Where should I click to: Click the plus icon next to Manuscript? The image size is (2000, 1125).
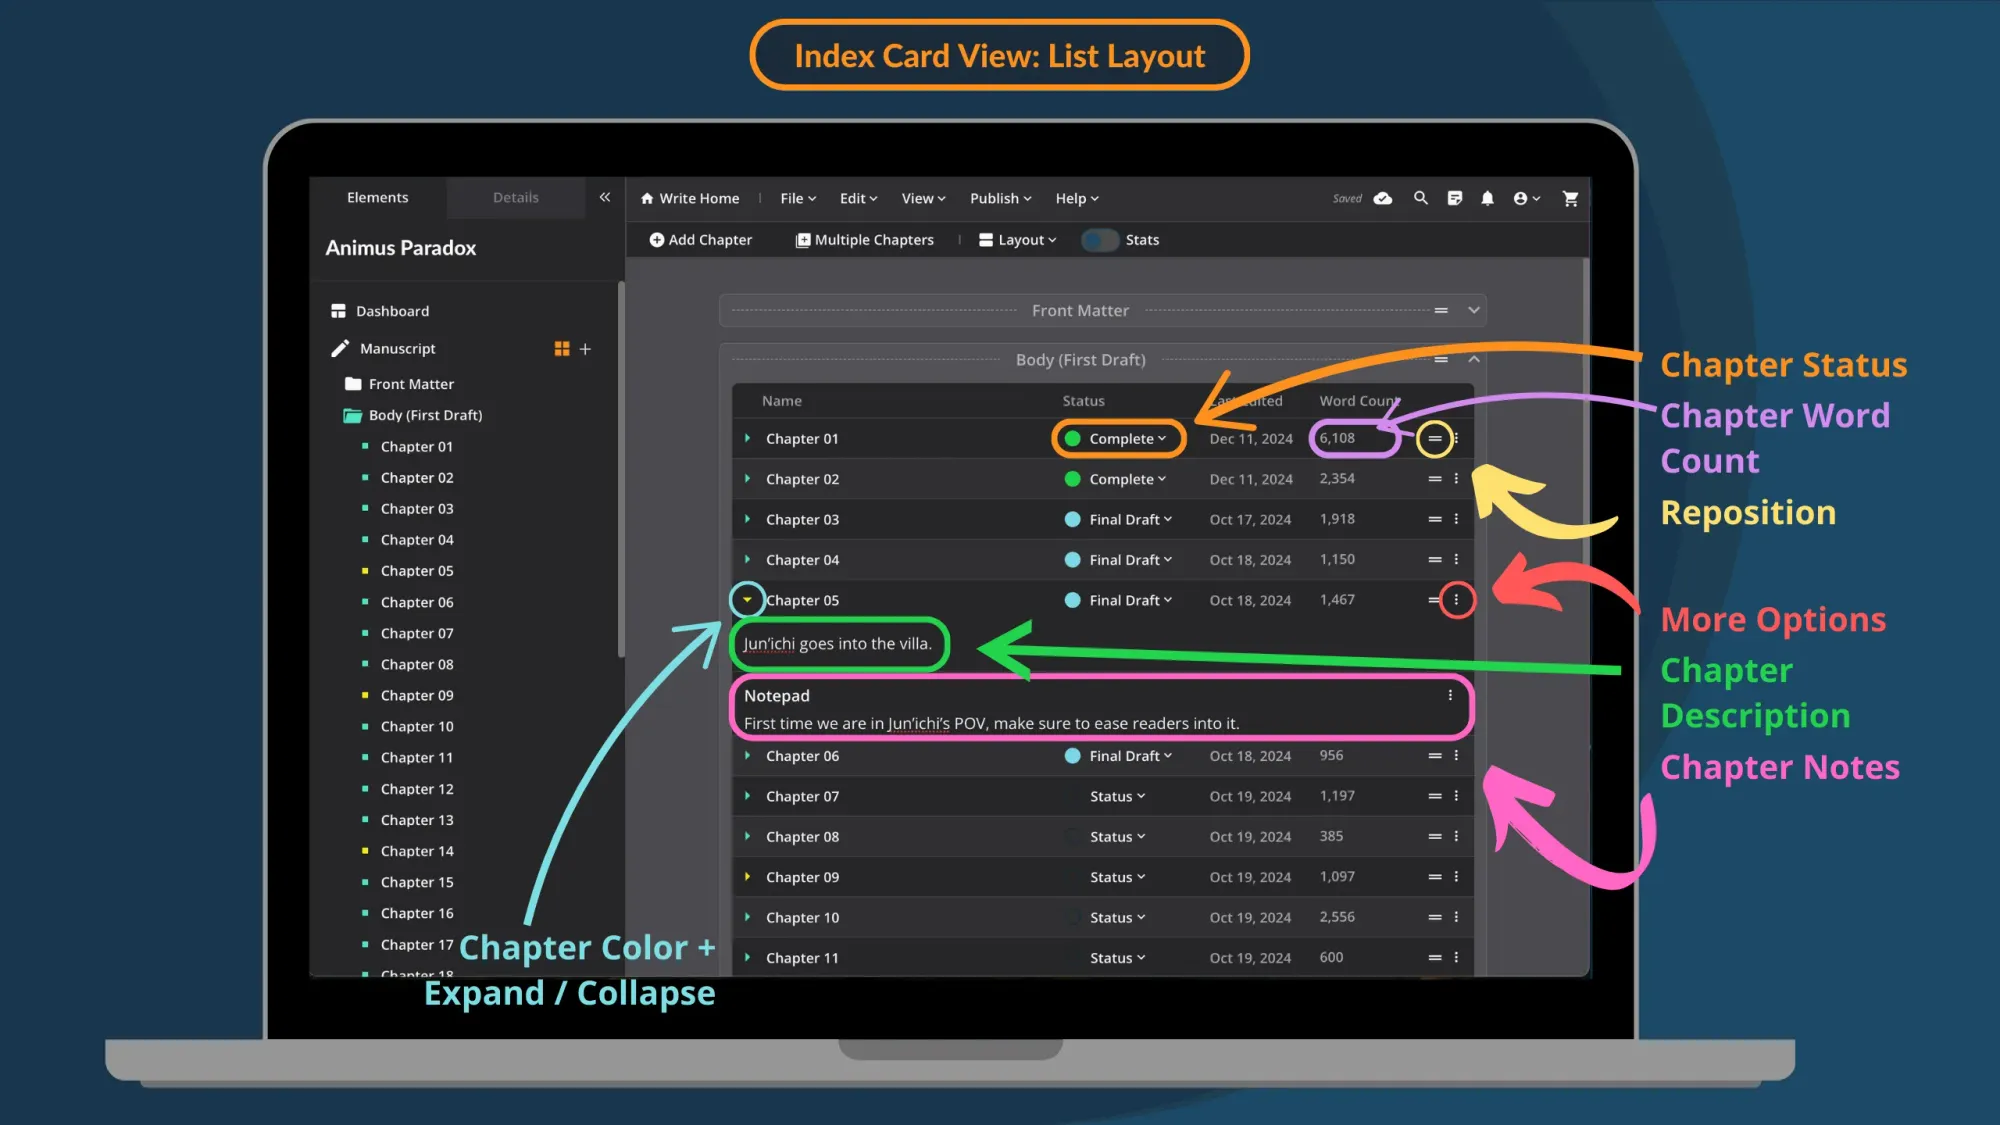coord(585,349)
